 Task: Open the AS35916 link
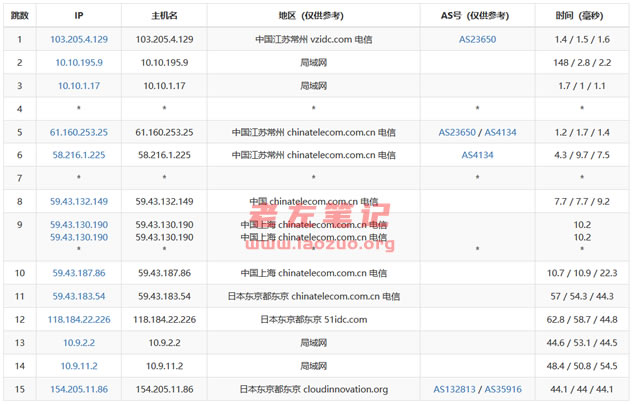[x=503, y=389]
